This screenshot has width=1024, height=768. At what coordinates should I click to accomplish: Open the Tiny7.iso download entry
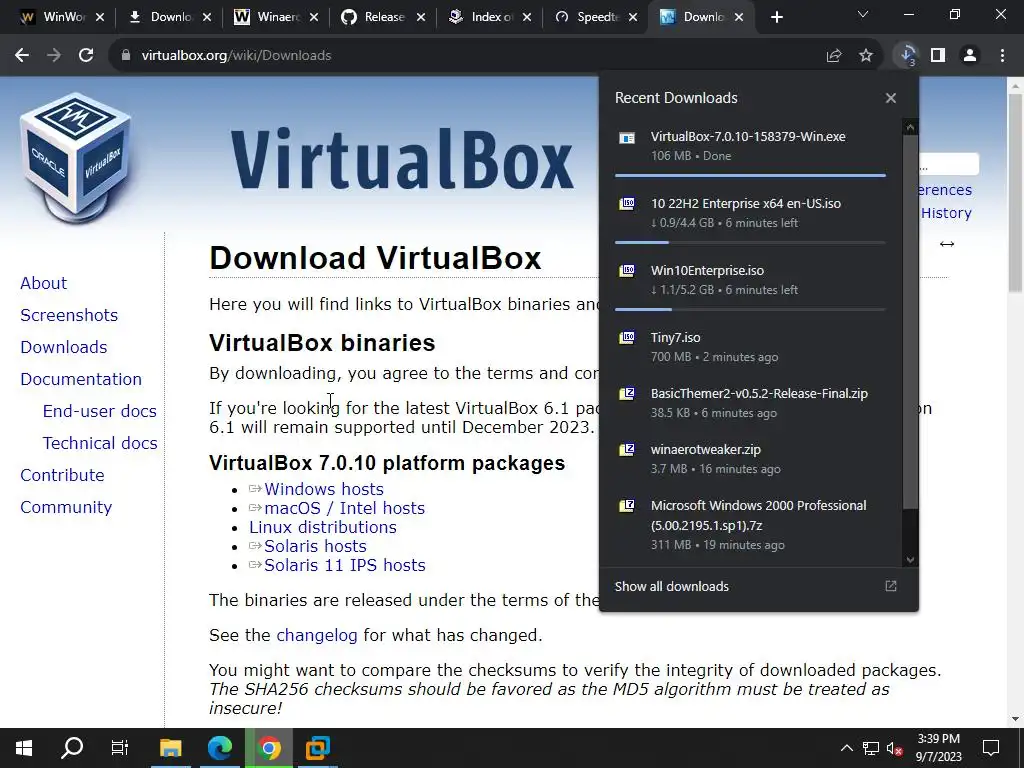pos(750,347)
